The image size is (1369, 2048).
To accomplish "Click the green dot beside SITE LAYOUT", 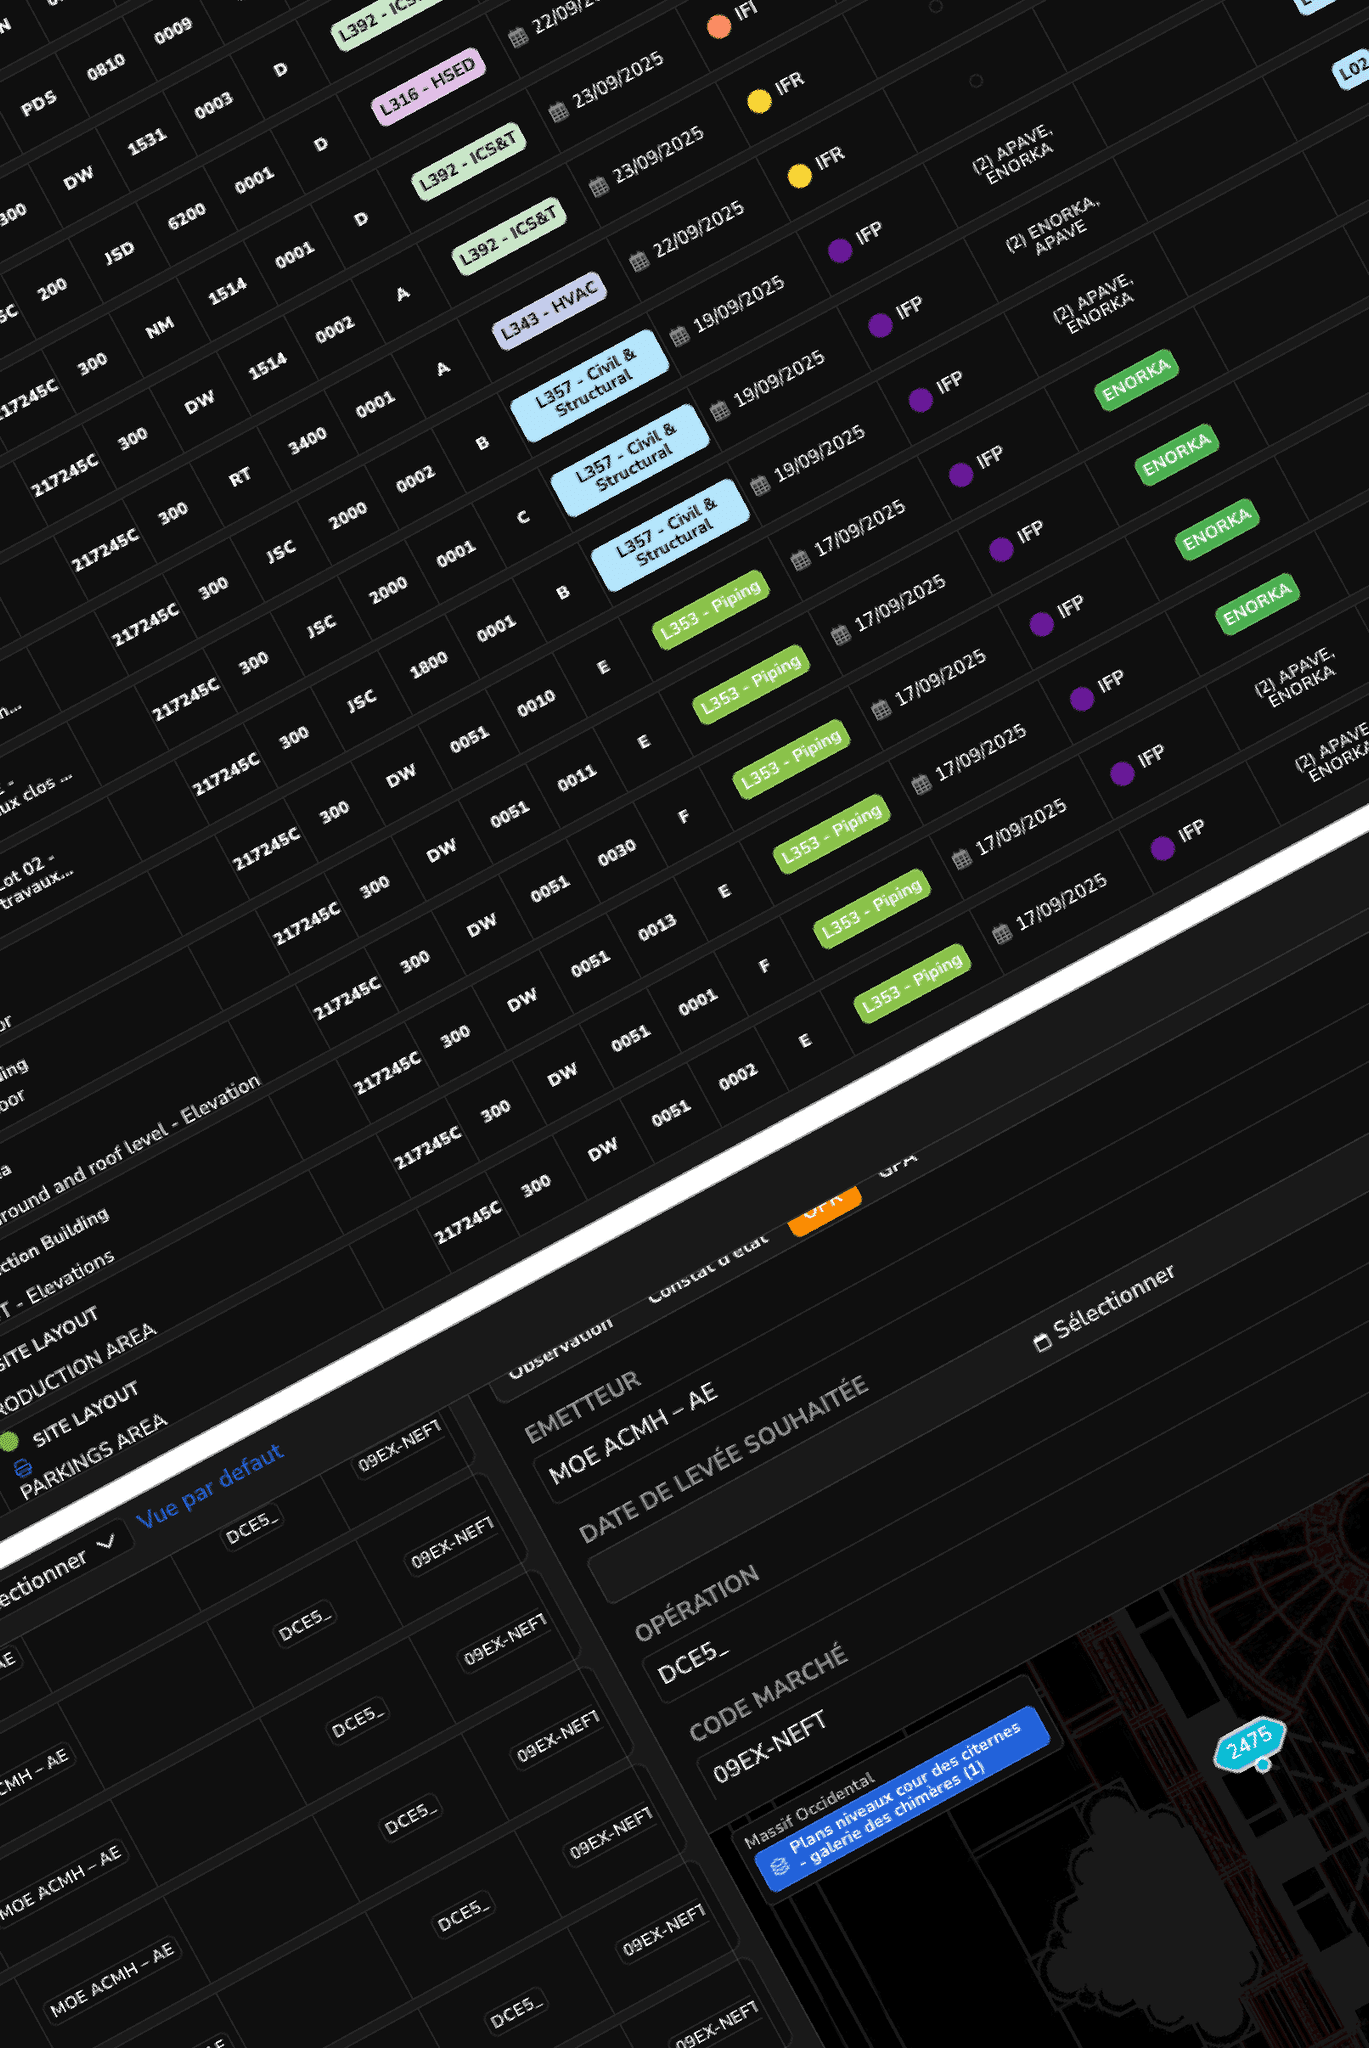I will pos(9,1441).
